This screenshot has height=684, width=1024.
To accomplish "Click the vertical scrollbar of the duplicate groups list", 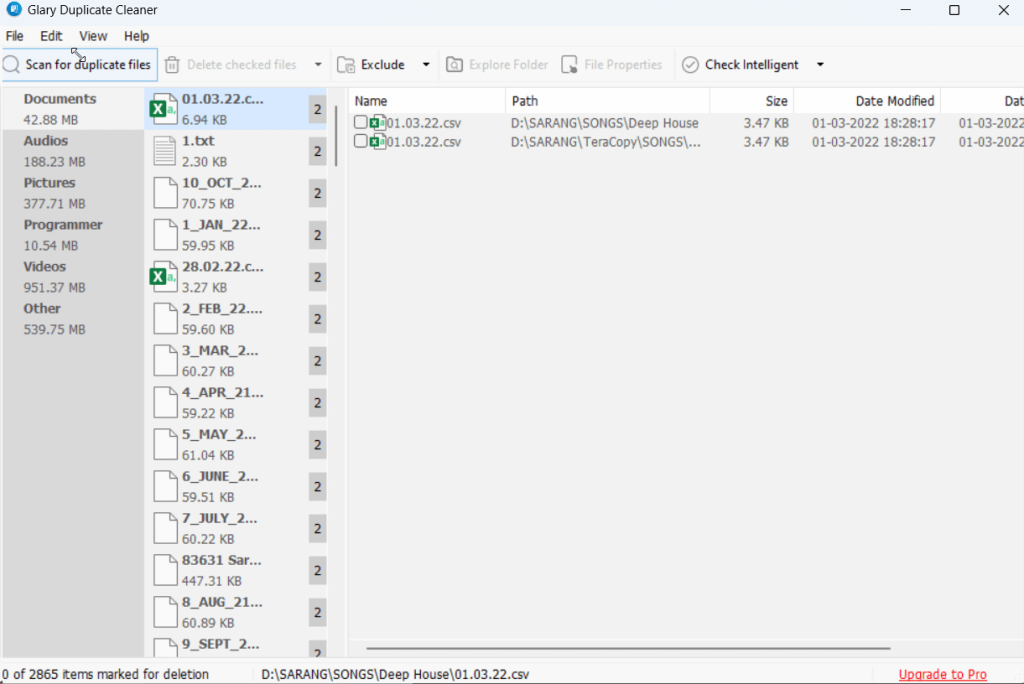I will [336, 136].
